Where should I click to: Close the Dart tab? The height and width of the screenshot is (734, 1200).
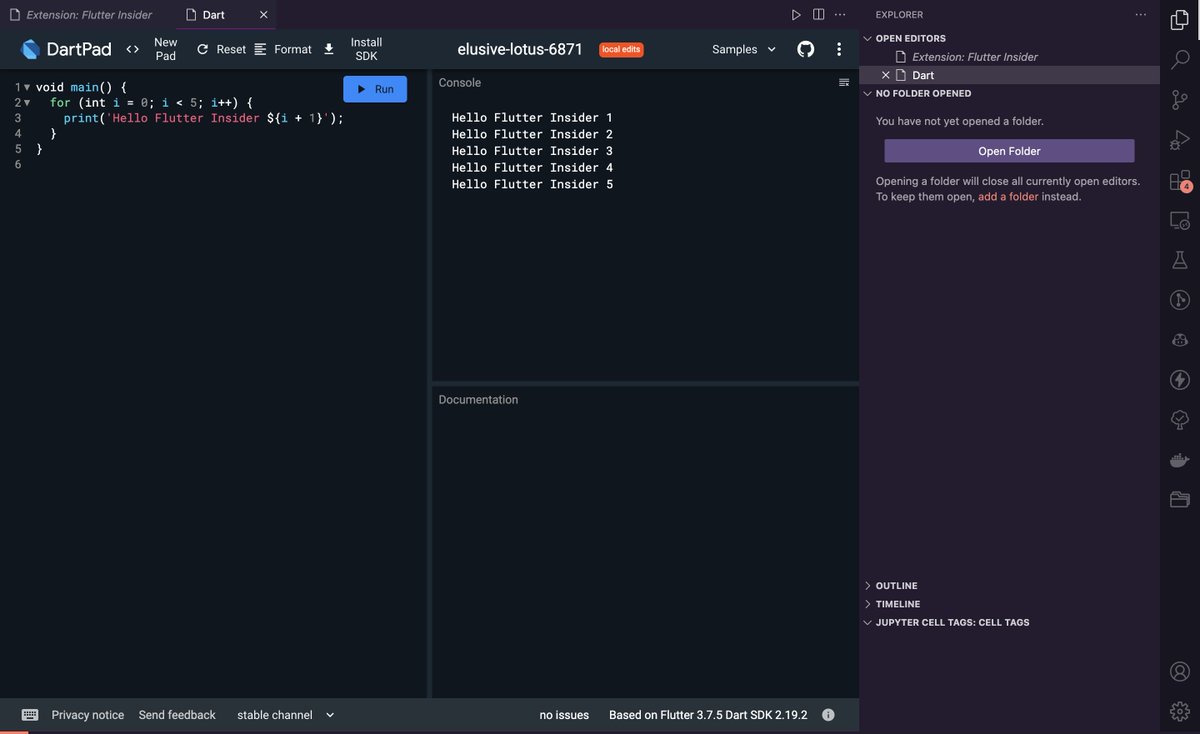(x=263, y=15)
